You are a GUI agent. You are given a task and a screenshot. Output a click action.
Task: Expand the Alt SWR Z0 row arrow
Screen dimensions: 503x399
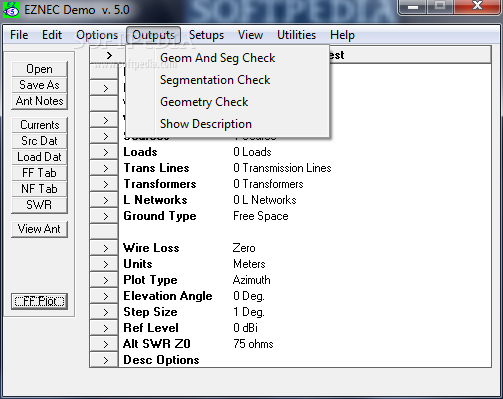[104, 344]
